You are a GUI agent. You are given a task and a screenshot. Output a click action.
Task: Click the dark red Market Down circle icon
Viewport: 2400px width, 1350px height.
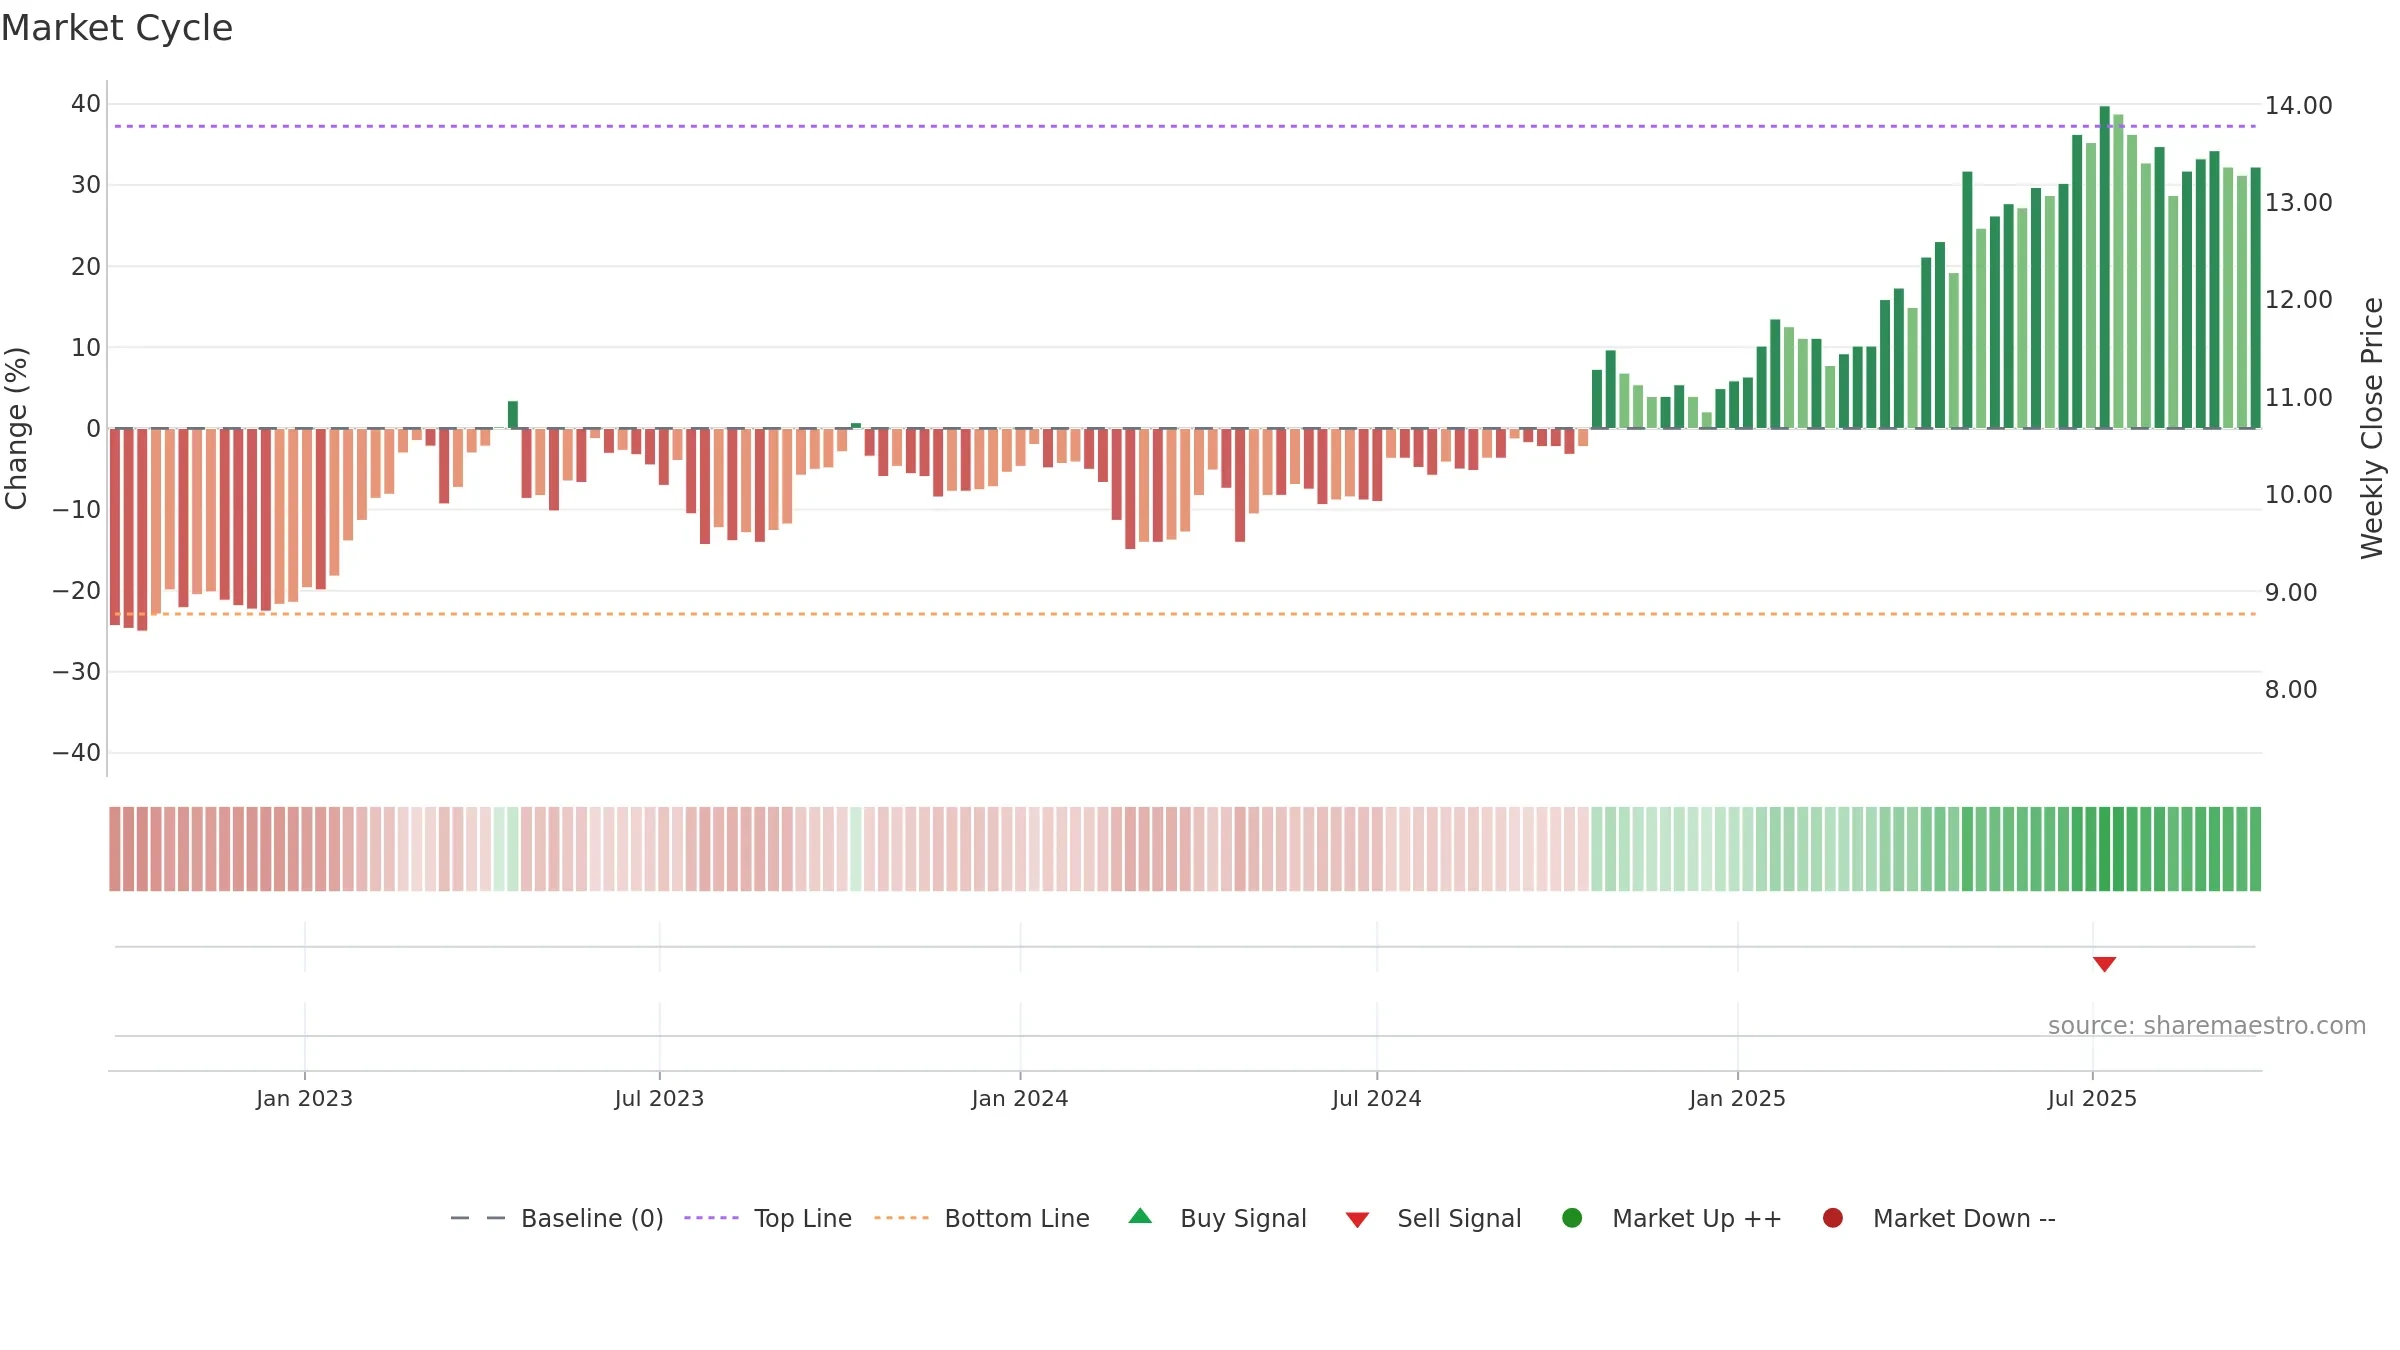1833,1218
